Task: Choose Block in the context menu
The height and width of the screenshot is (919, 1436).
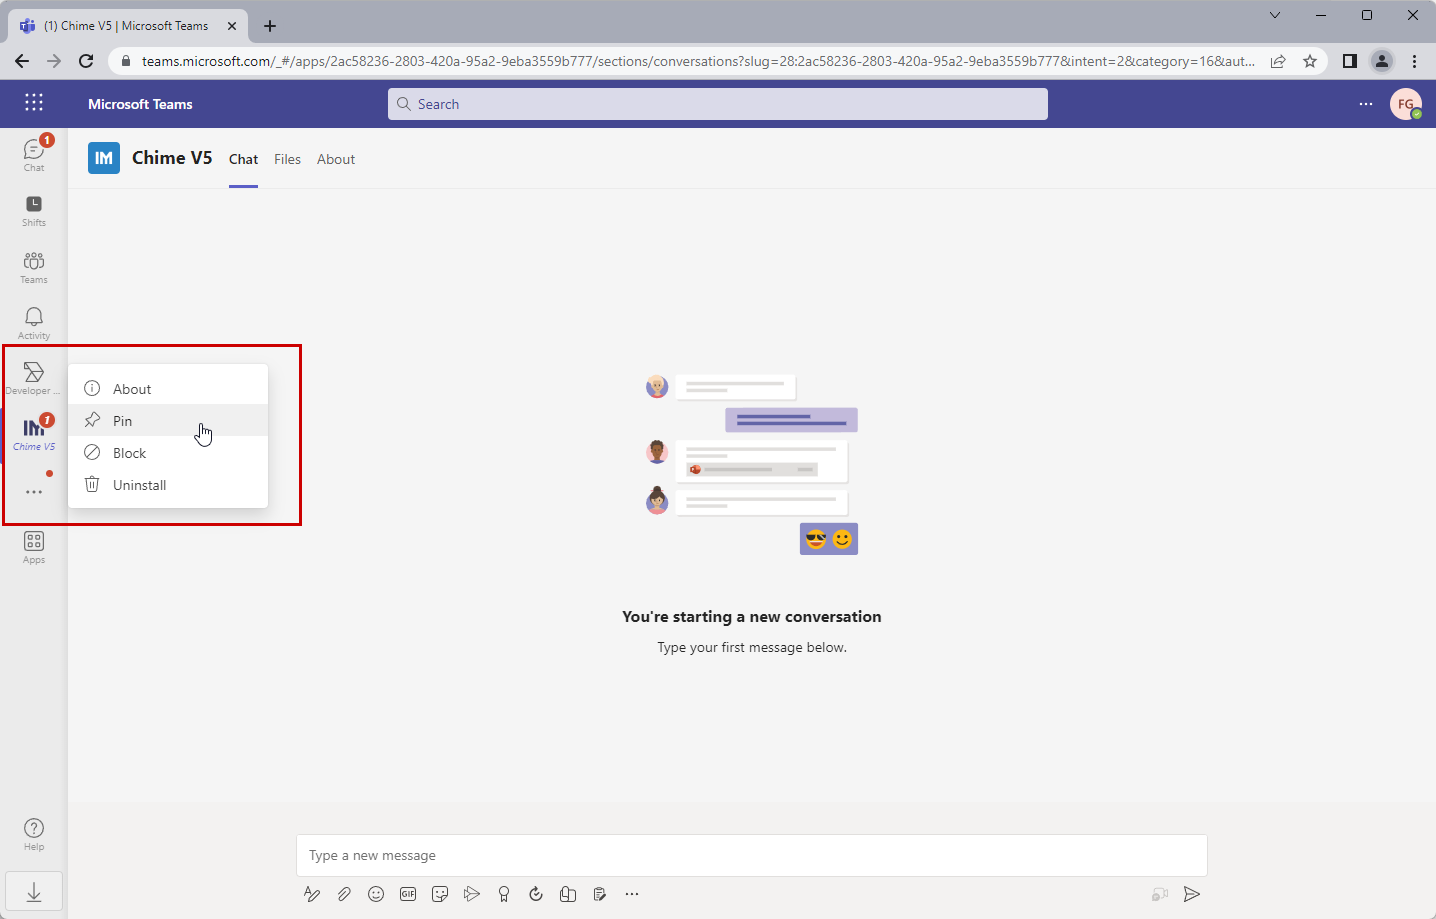Action: 168,453
